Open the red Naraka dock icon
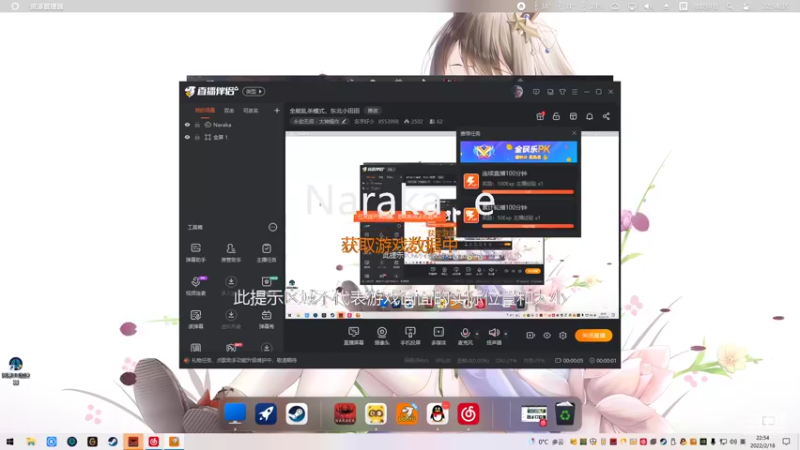 (x=345, y=414)
